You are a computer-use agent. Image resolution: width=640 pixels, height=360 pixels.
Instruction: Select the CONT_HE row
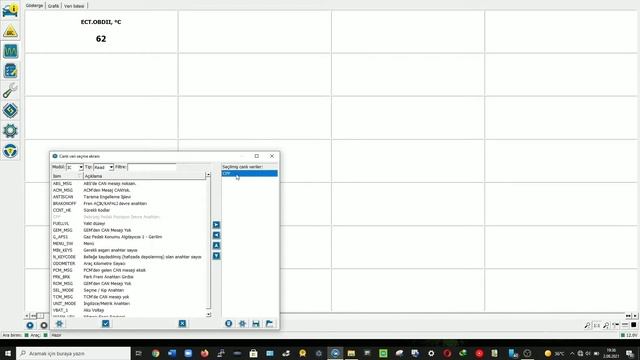[x=129, y=210]
